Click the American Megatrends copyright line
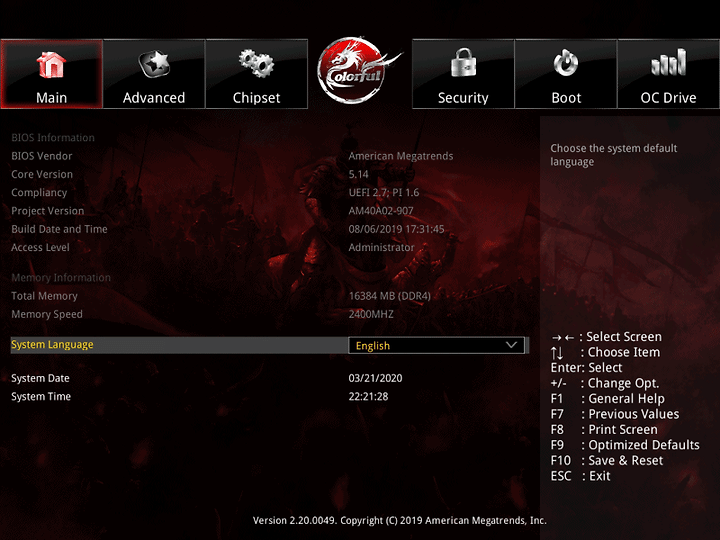720x540 pixels. coord(399,521)
